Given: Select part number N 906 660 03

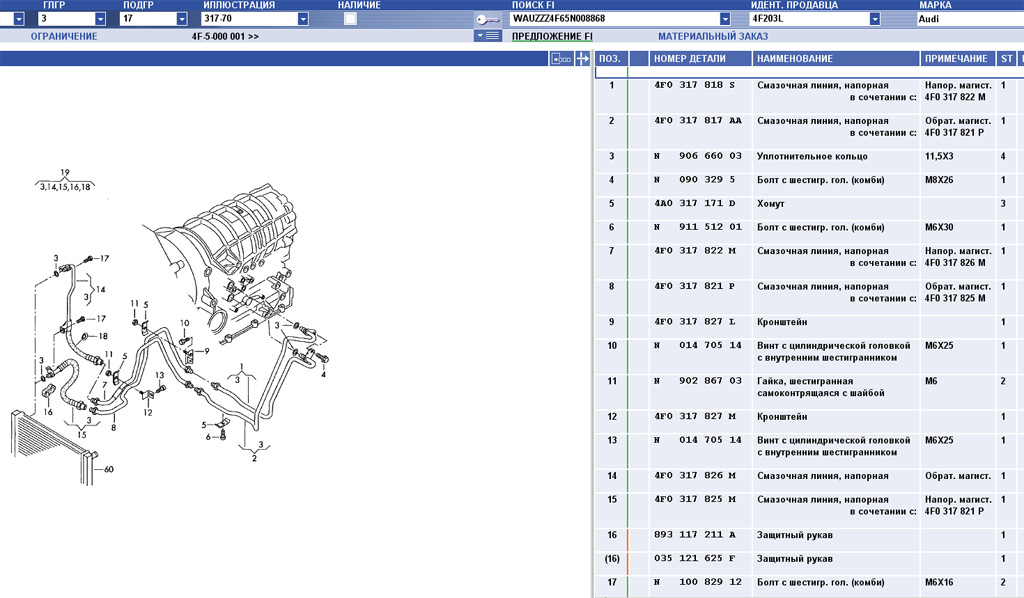Looking at the screenshot, I should (698, 156).
